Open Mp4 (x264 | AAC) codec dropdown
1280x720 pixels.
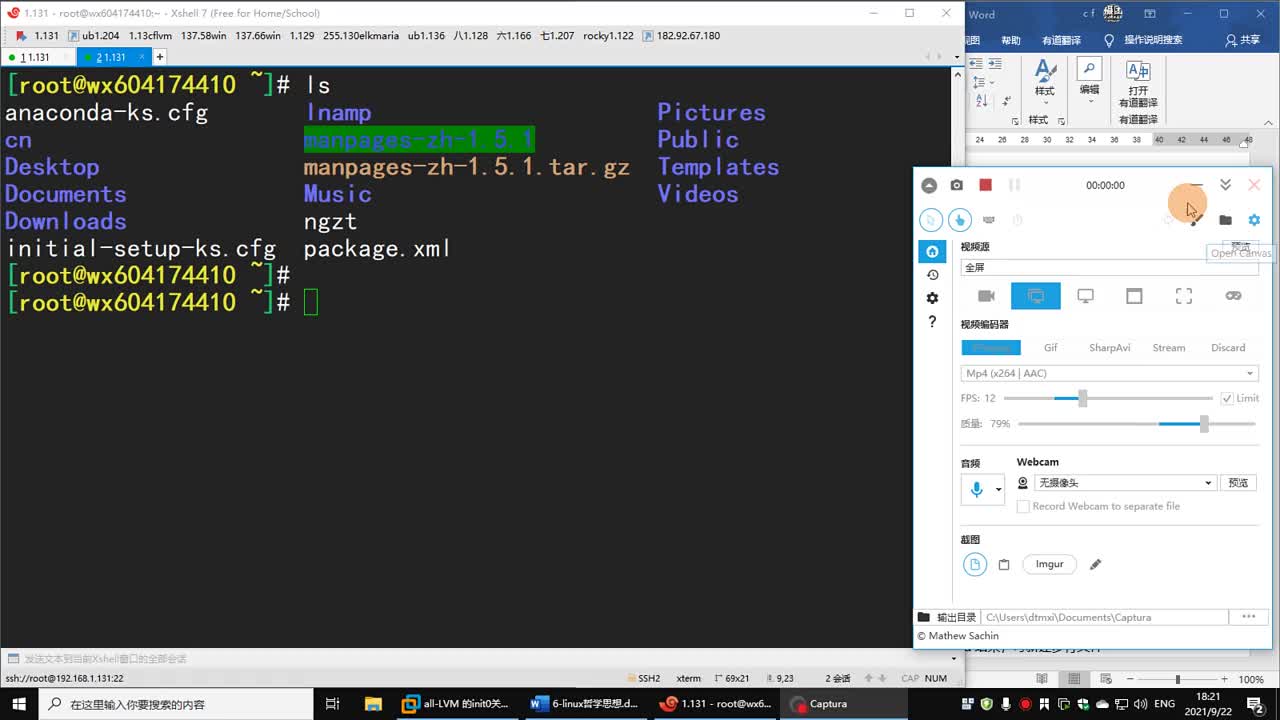pyautogui.click(x=1109, y=373)
